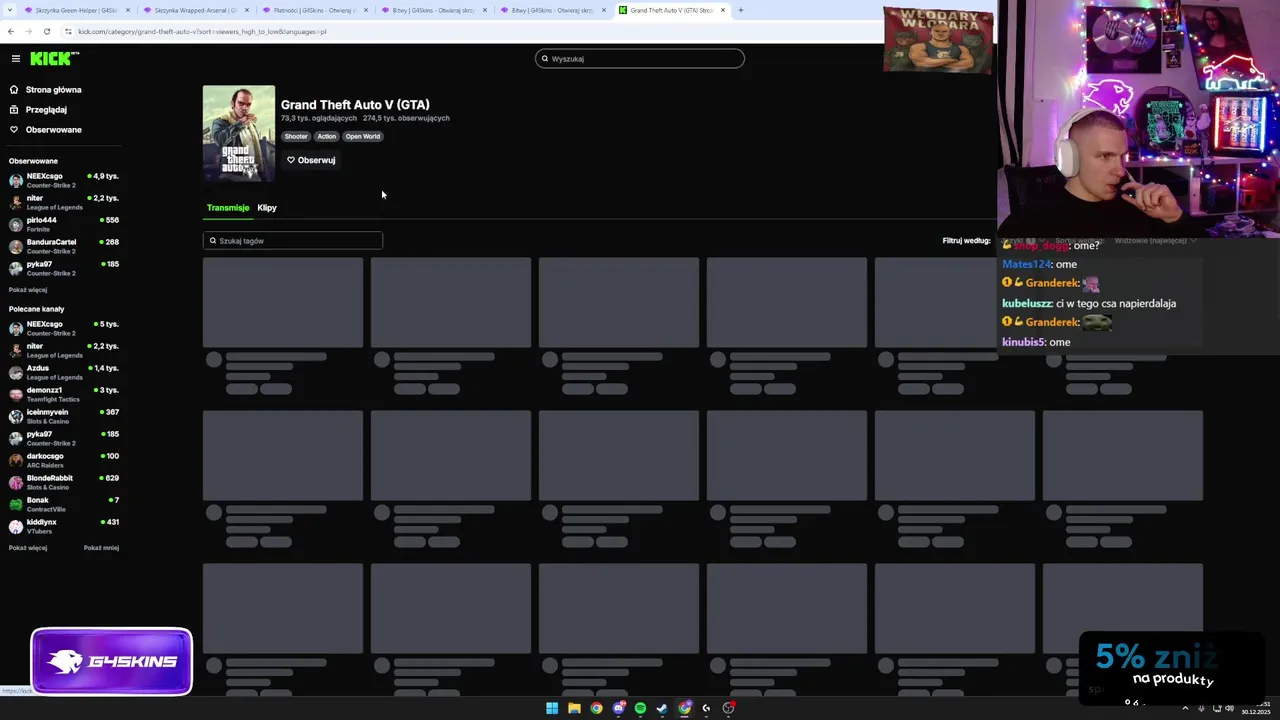Open BanduraCartel channel
1280x720 pixels.
pos(64,246)
